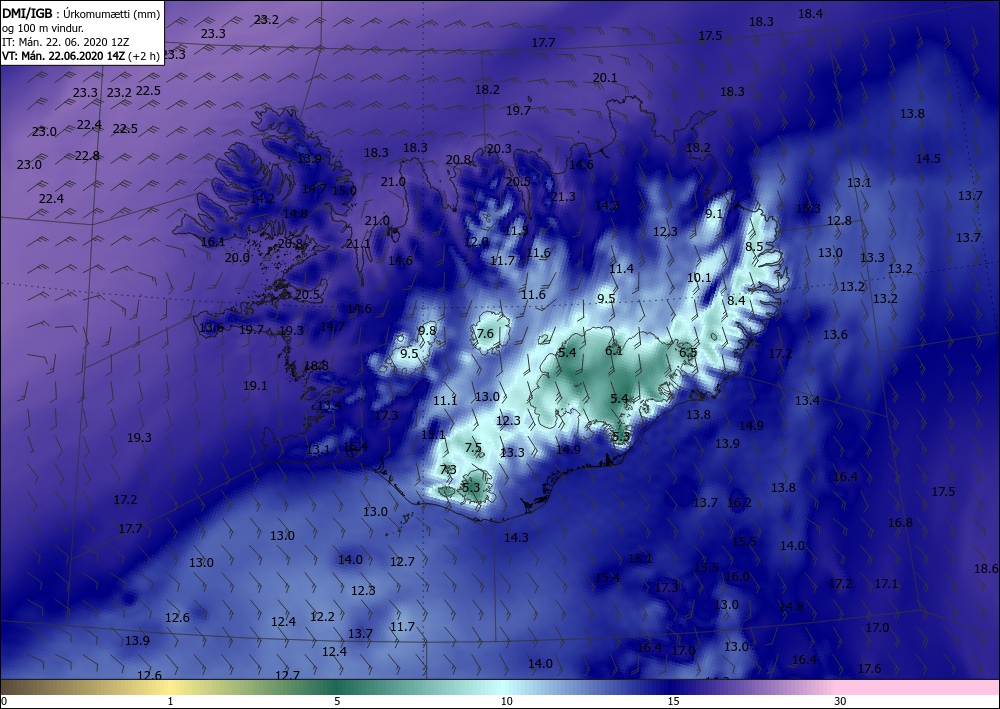The image size is (1000, 709).
Task: Click the color scale label '30'
Action: (x=840, y=701)
